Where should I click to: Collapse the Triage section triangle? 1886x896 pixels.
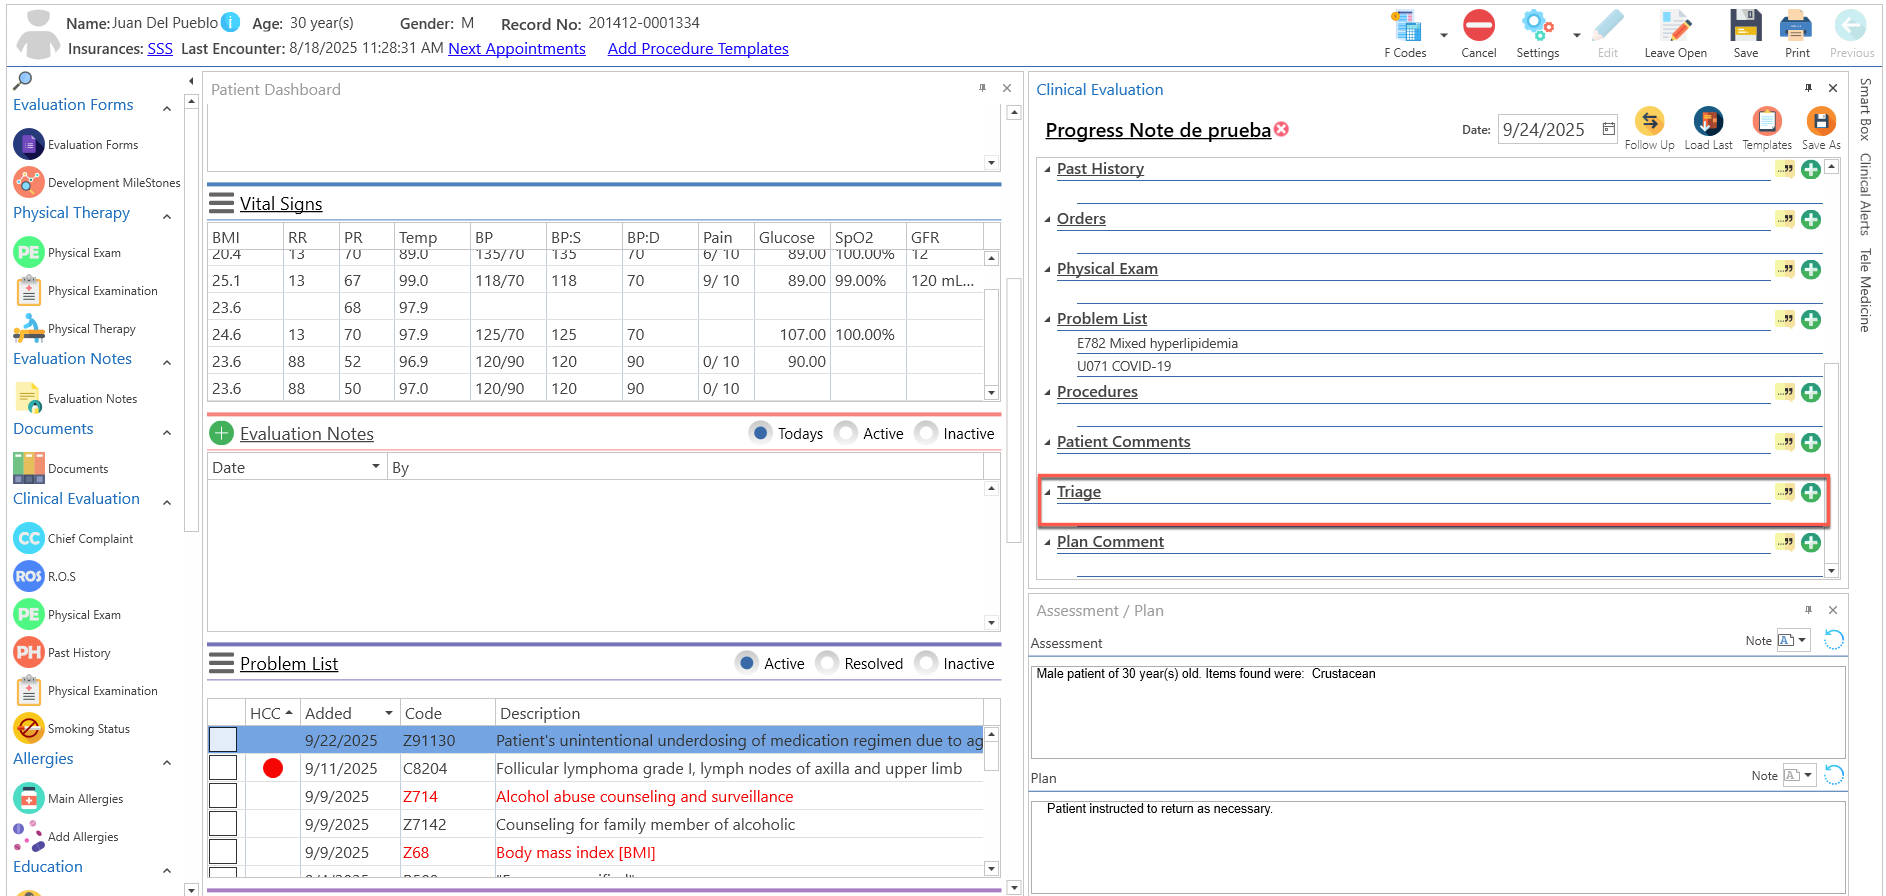(1048, 492)
